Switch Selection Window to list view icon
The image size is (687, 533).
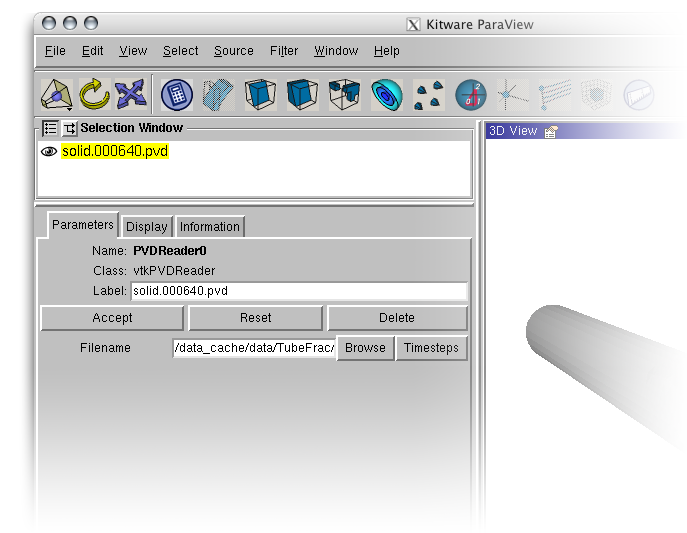pos(50,128)
